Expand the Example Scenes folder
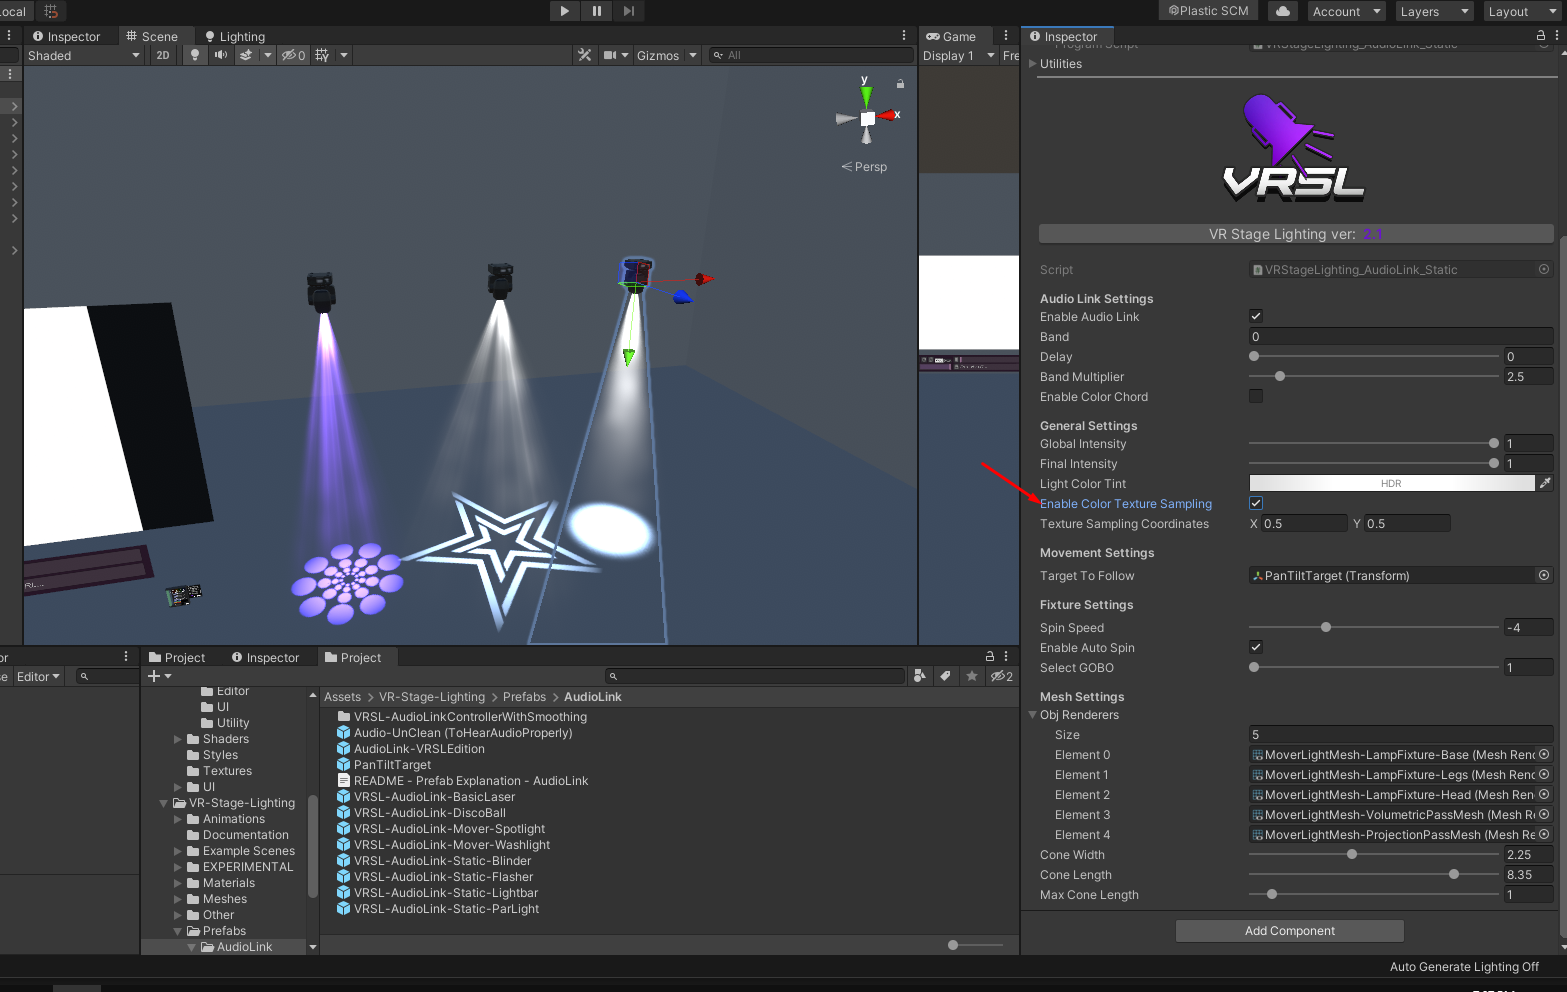Viewport: 1567px width, 992px height. click(x=178, y=851)
